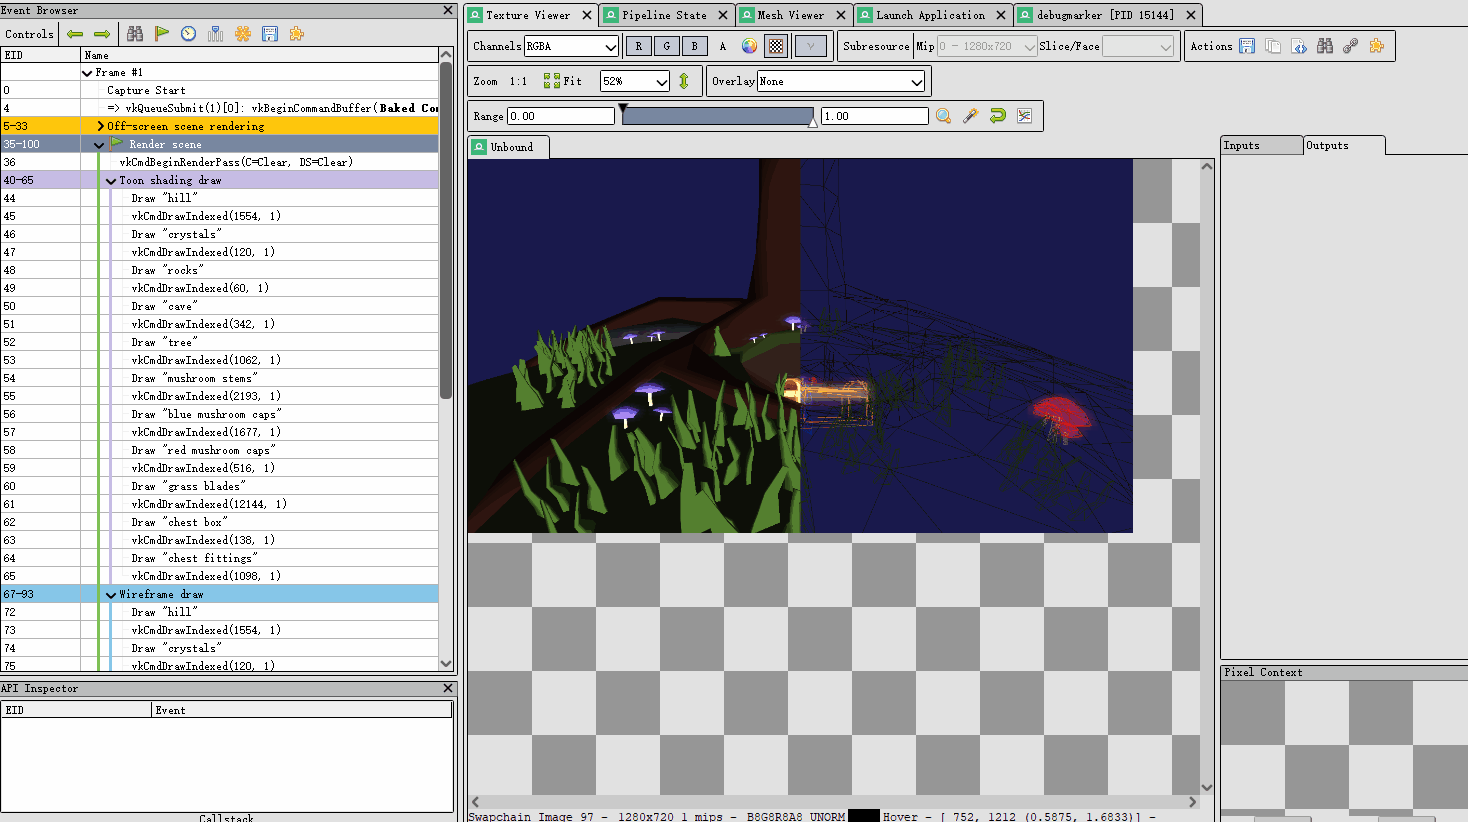Enable the green channel via the G button
The image size is (1468, 822).
coord(666,45)
